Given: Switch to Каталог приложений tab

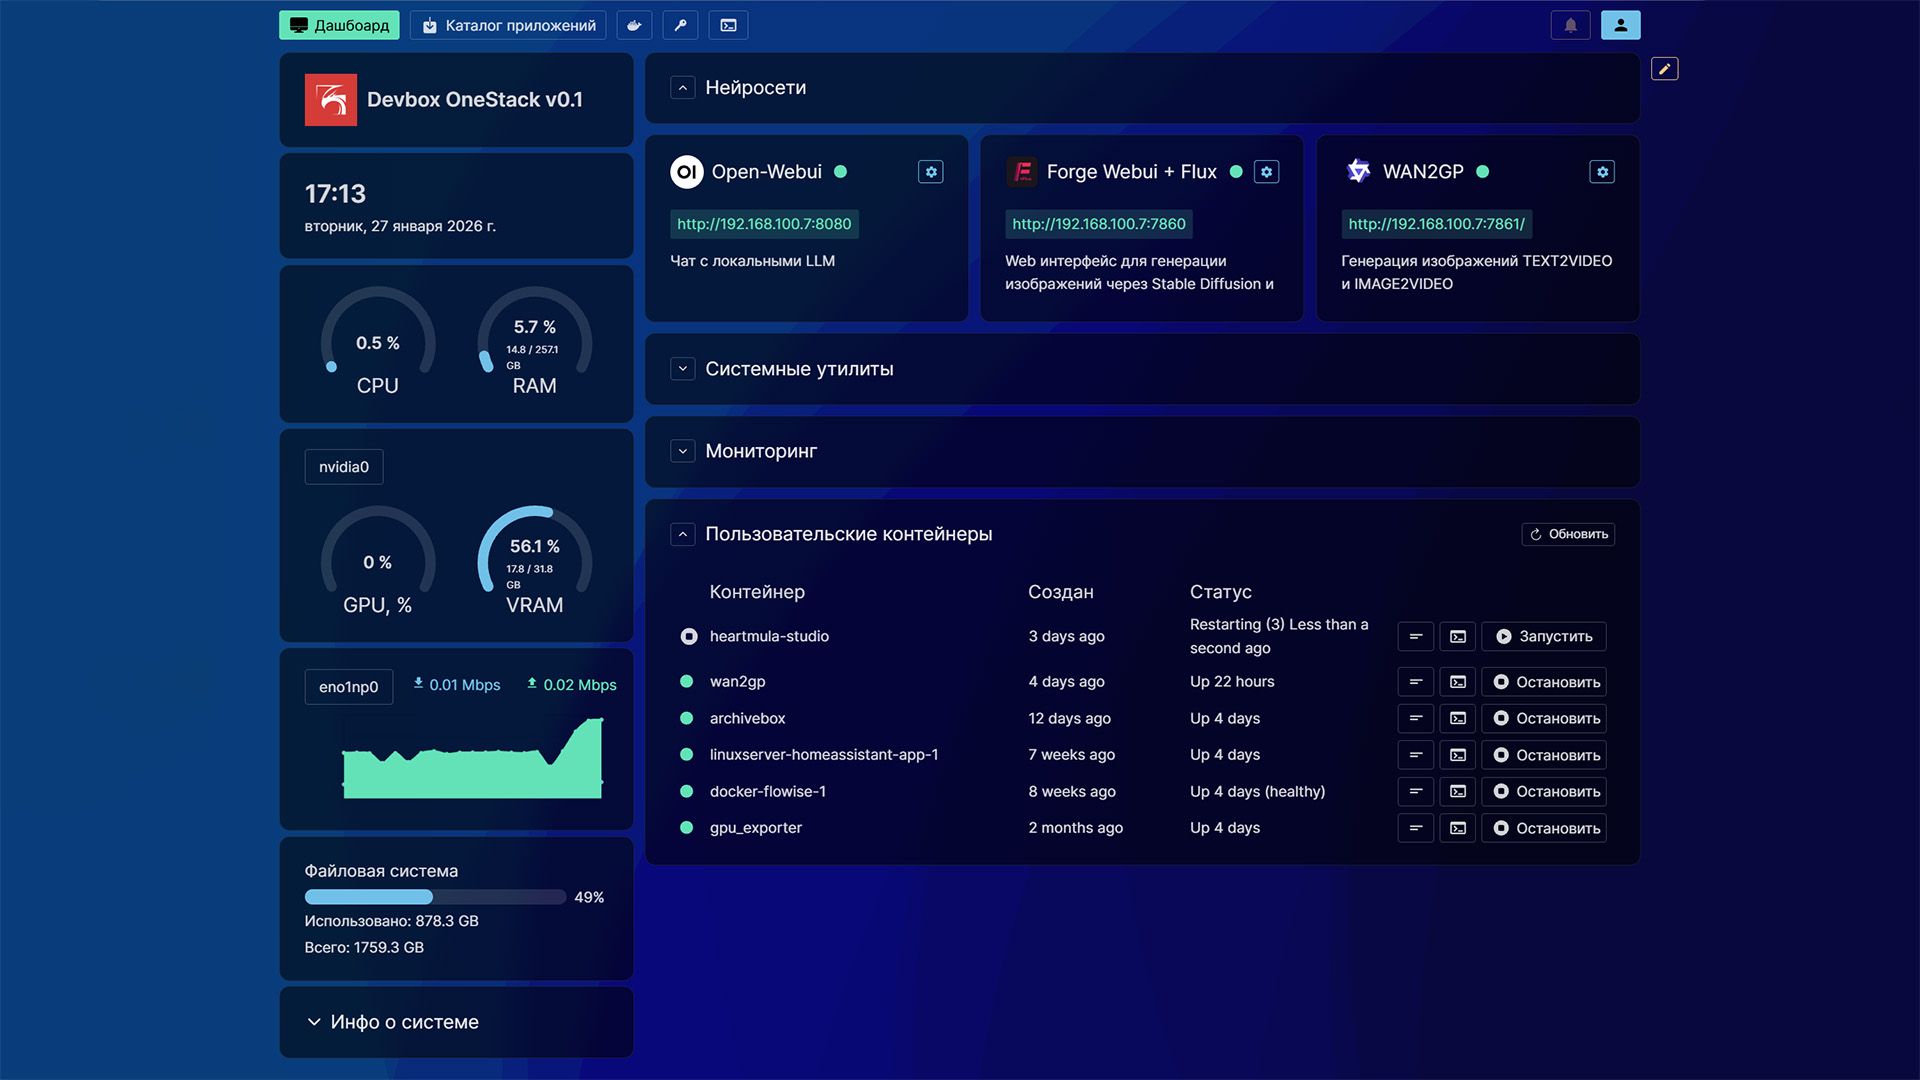Looking at the screenshot, I should pyautogui.click(x=509, y=25).
